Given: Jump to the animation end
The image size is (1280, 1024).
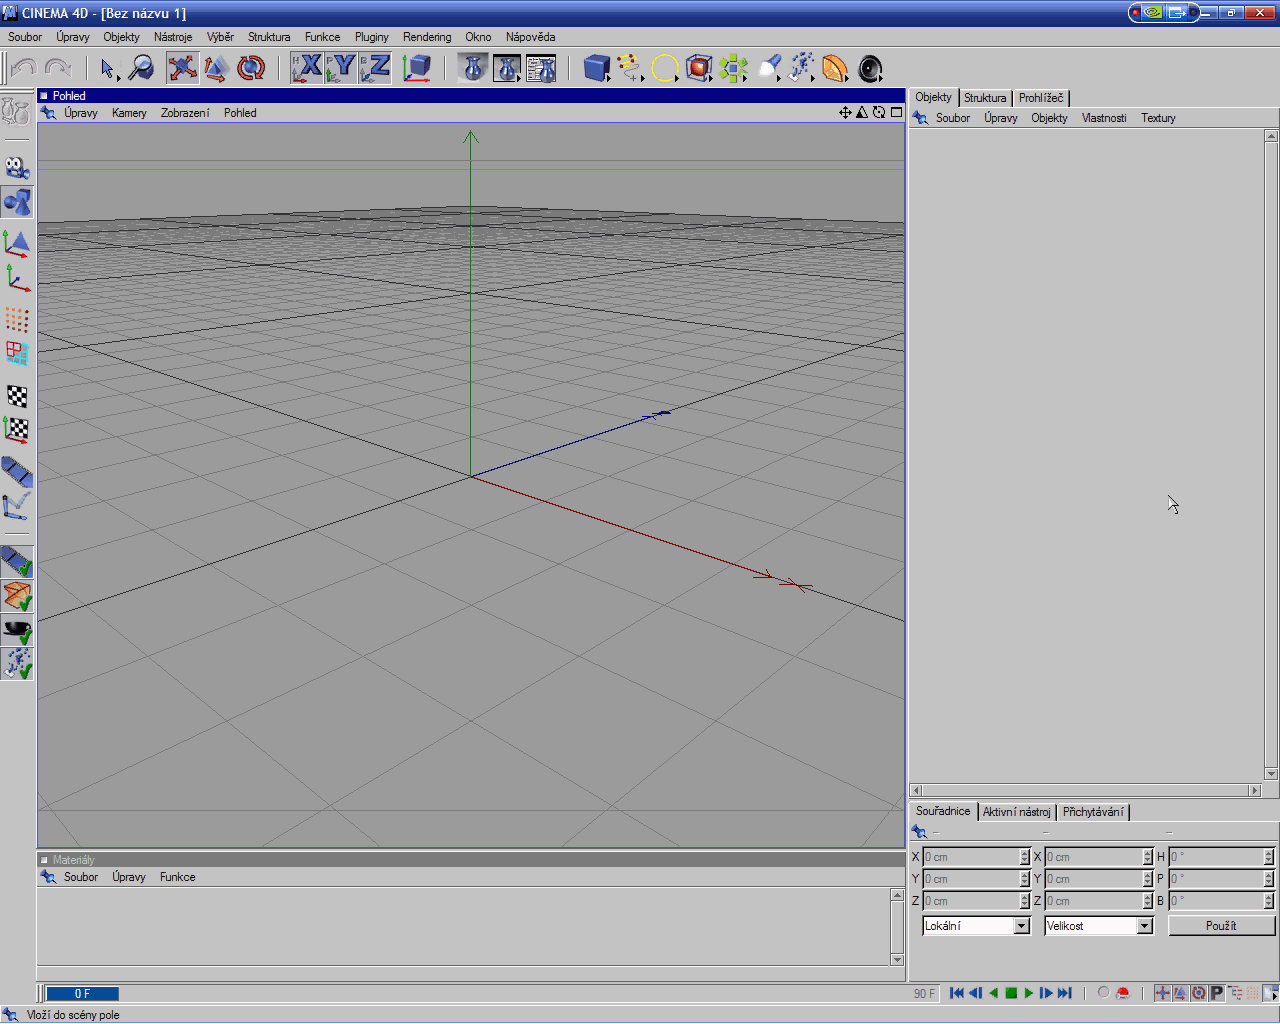Looking at the screenshot, I should (1065, 993).
